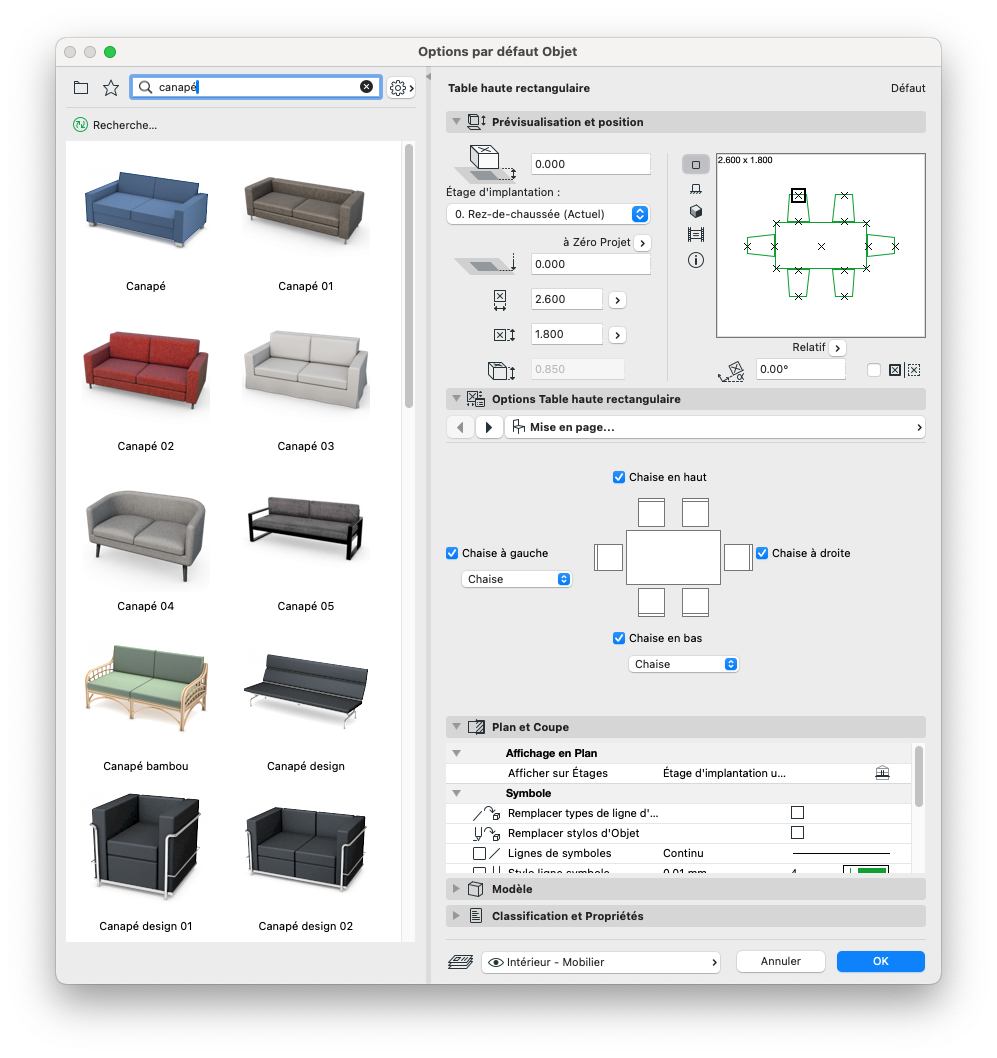
Task: Click the rotation angle icon
Action: [x=731, y=371]
